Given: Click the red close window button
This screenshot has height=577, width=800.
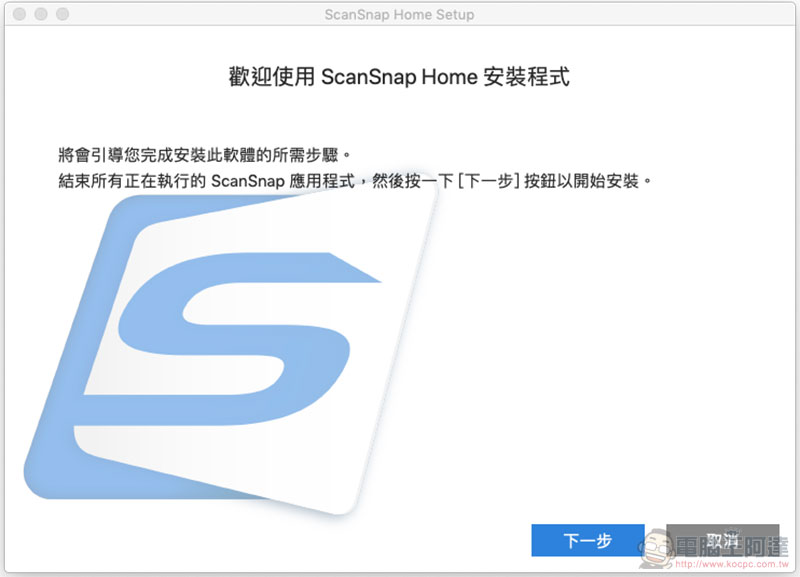Looking at the screenshot, I should click(20, 14).
